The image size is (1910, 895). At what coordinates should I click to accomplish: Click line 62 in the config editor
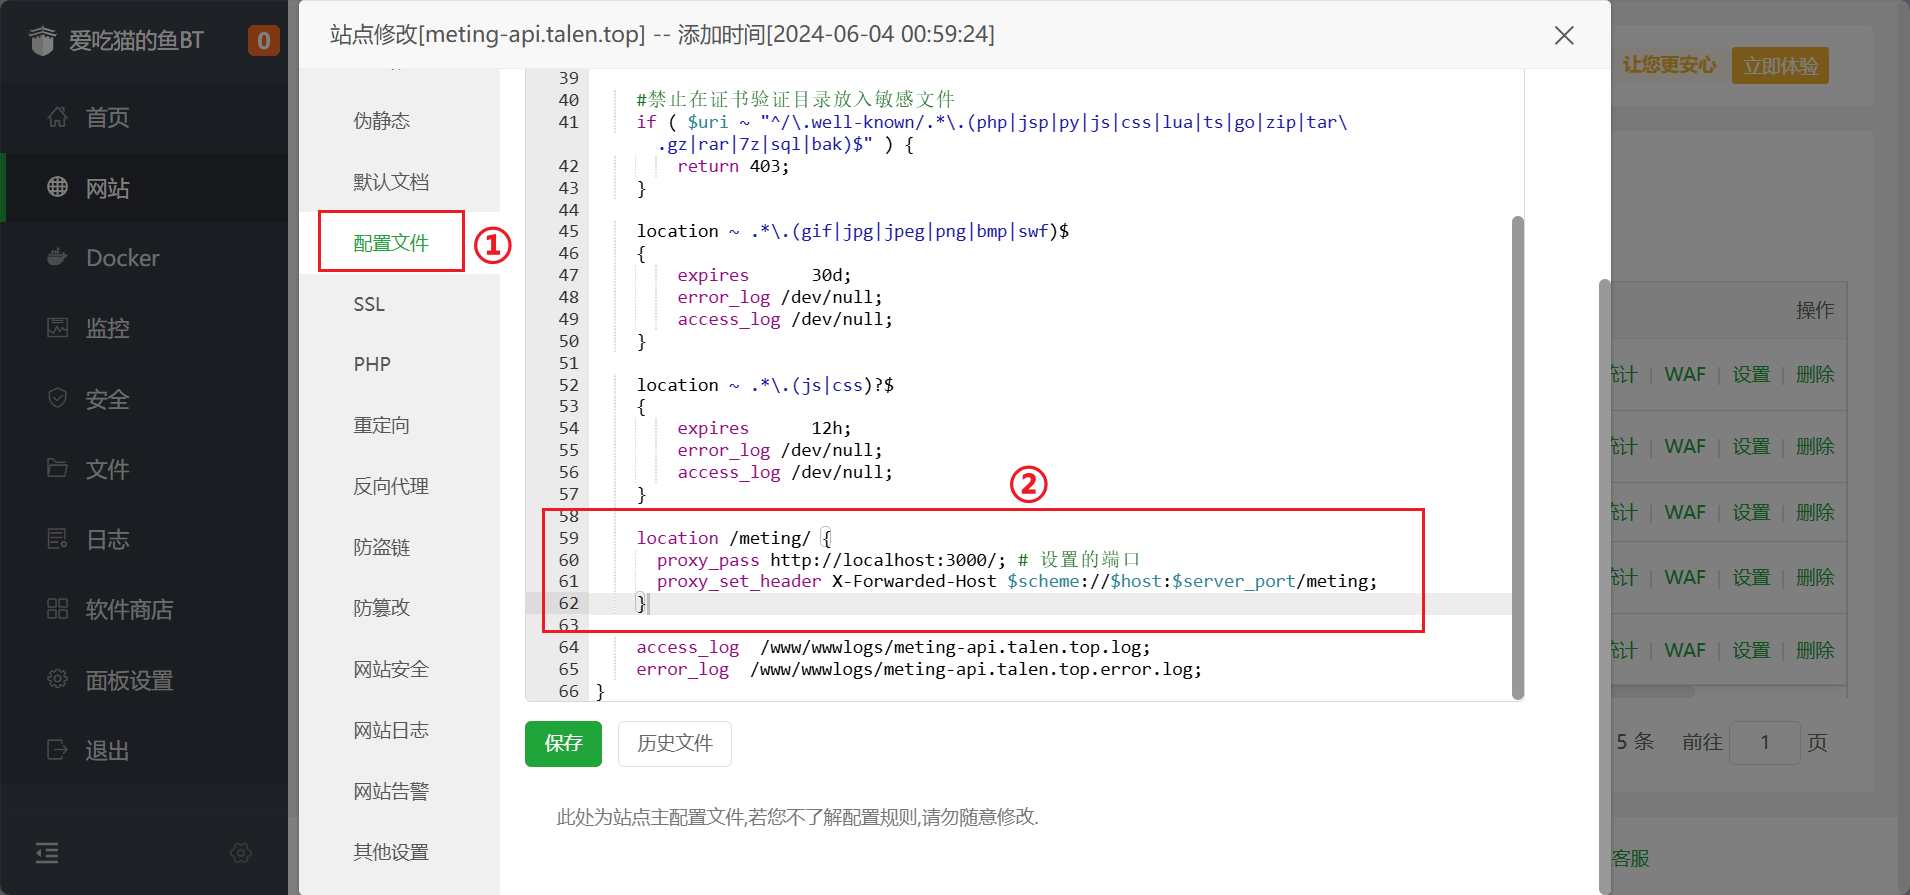(900, 603)
